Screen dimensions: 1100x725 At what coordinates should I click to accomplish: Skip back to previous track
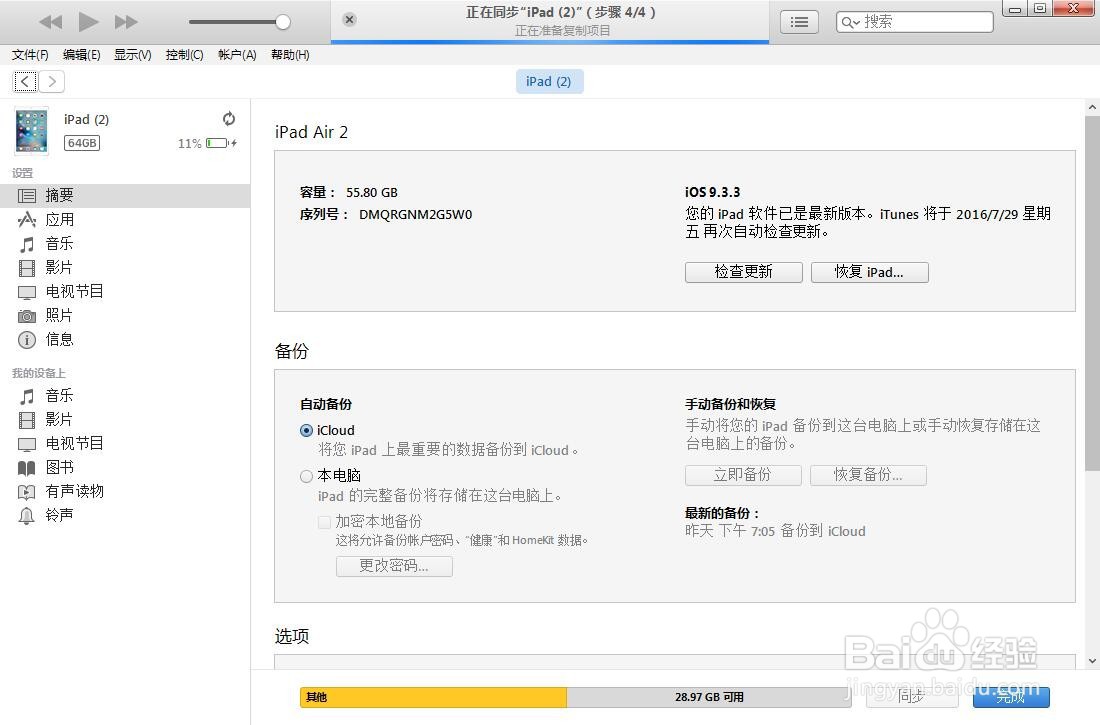(51, 22)
